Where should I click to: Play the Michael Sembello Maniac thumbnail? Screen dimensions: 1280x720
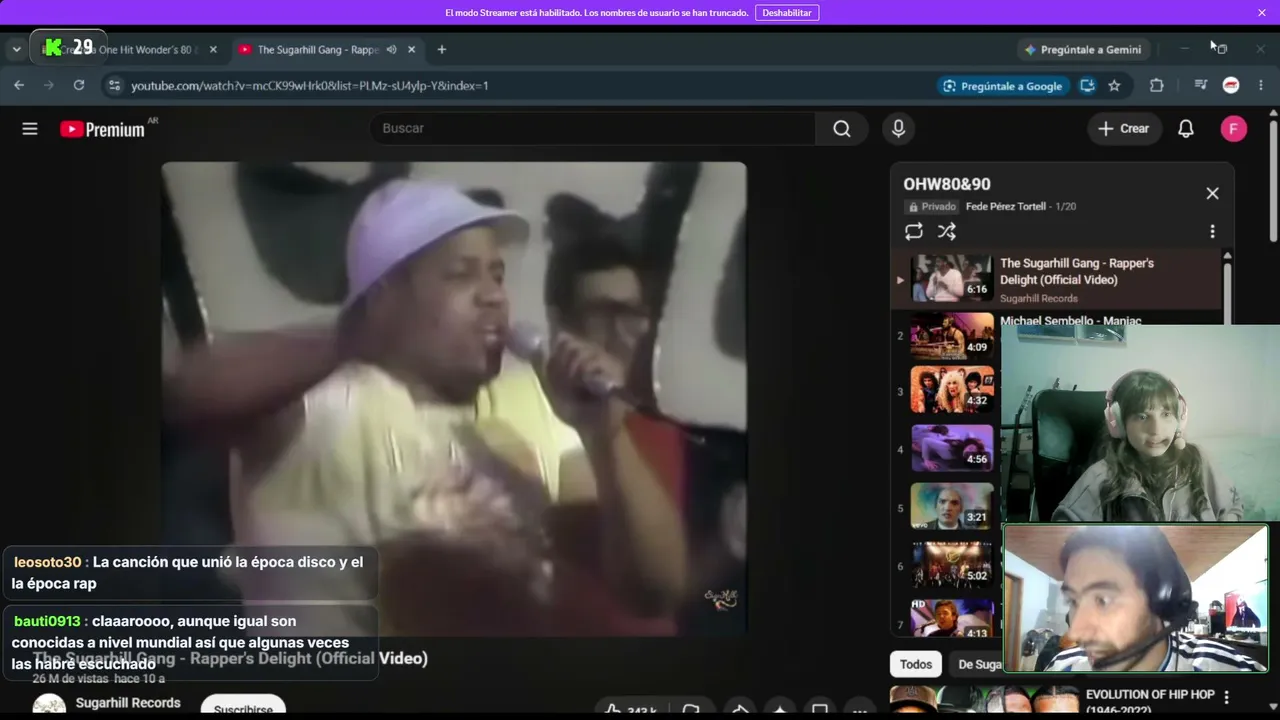[x=952, y=336]
